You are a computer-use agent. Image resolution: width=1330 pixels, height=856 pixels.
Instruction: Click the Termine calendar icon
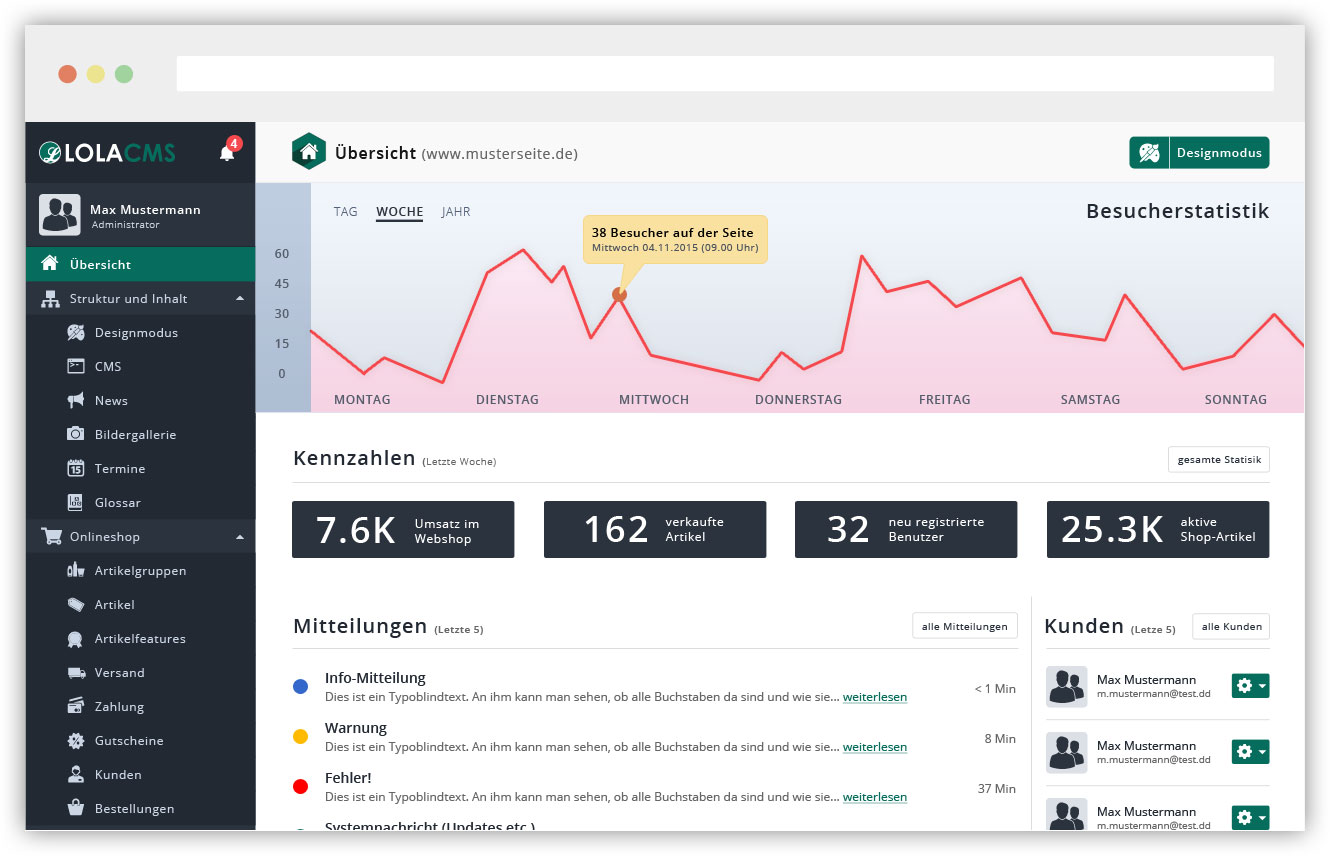click(76, 468)
